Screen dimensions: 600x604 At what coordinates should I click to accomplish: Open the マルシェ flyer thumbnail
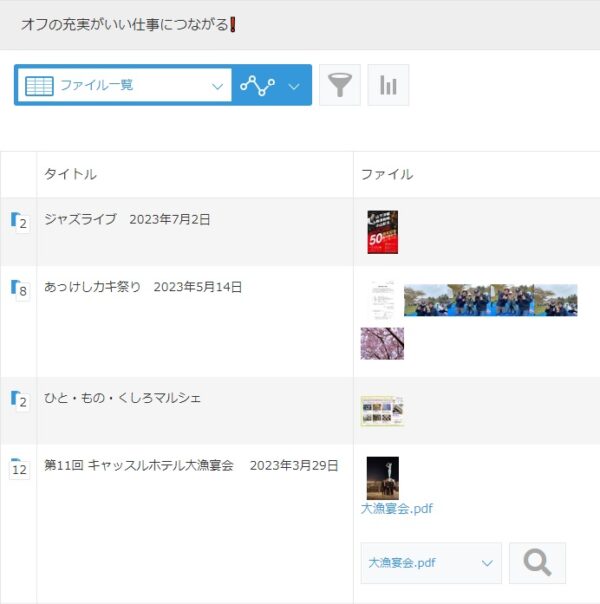pos(382,411)
